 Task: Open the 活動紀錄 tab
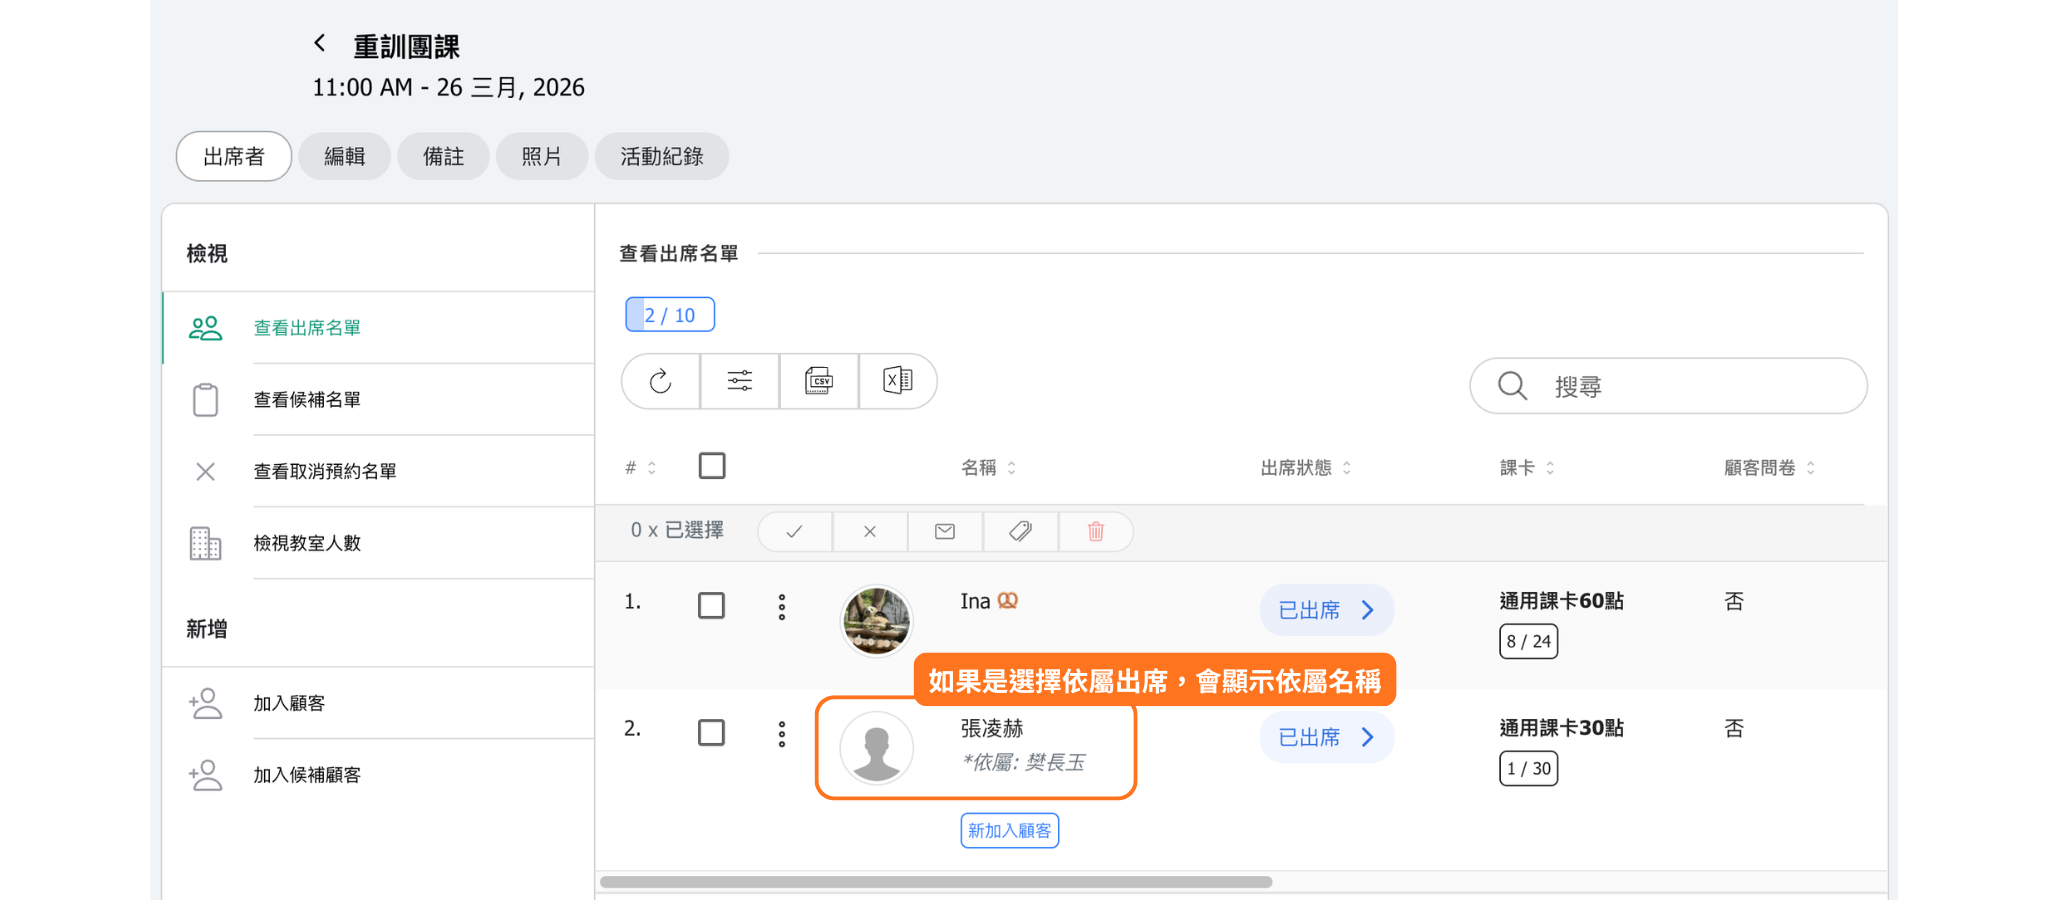[x=661, y=156]
